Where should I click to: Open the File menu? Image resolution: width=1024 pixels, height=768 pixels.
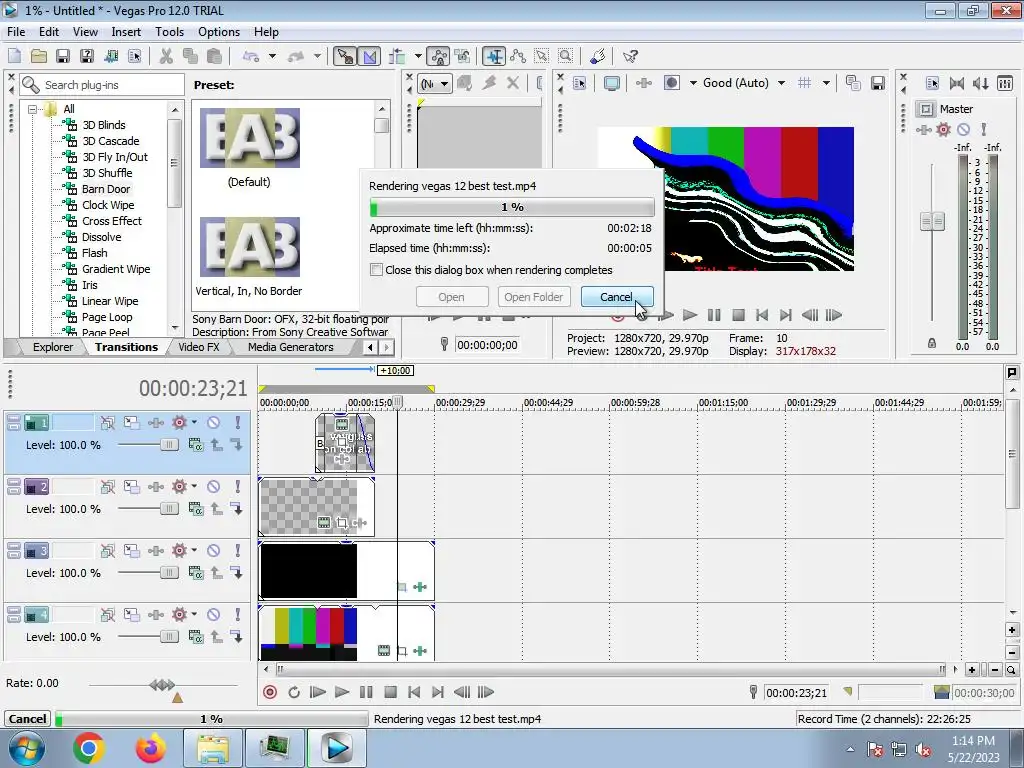[16, 31]
